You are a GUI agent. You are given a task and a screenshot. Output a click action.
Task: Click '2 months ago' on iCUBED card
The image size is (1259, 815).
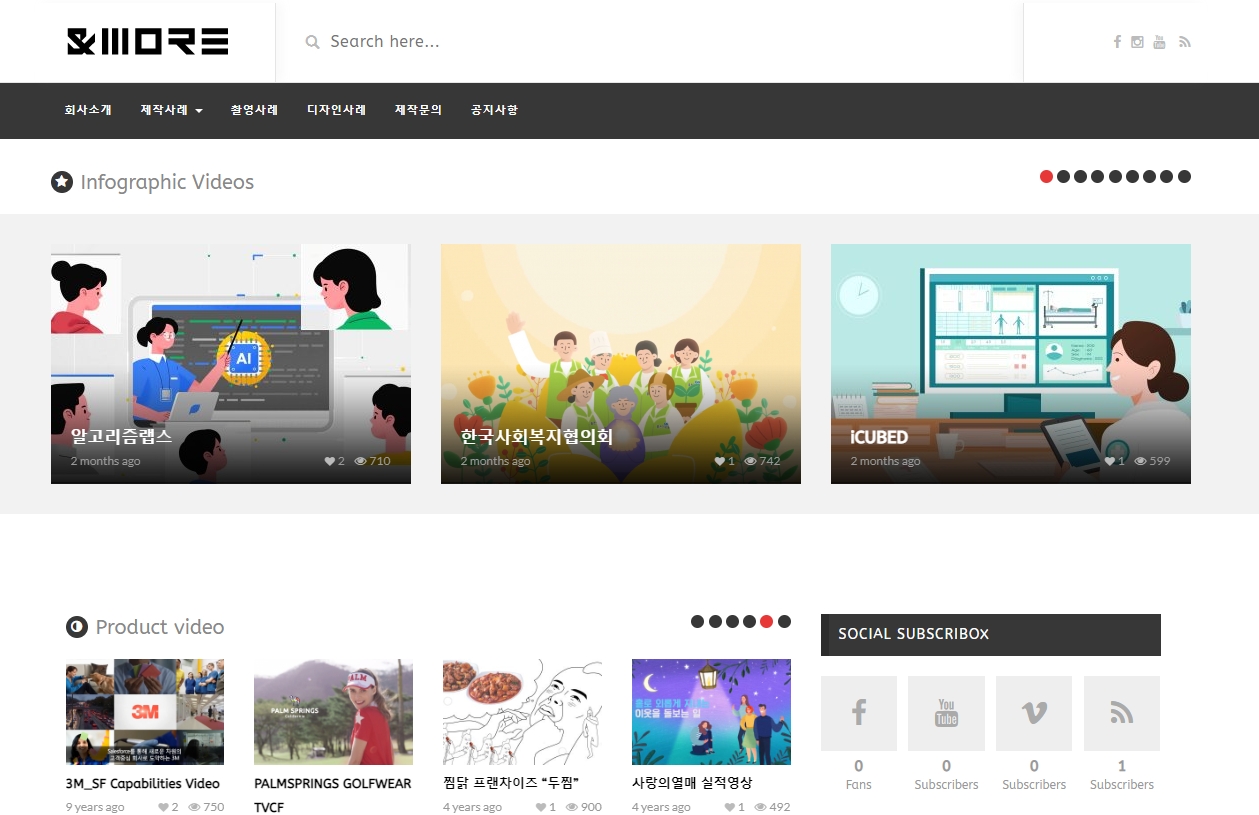885,461
